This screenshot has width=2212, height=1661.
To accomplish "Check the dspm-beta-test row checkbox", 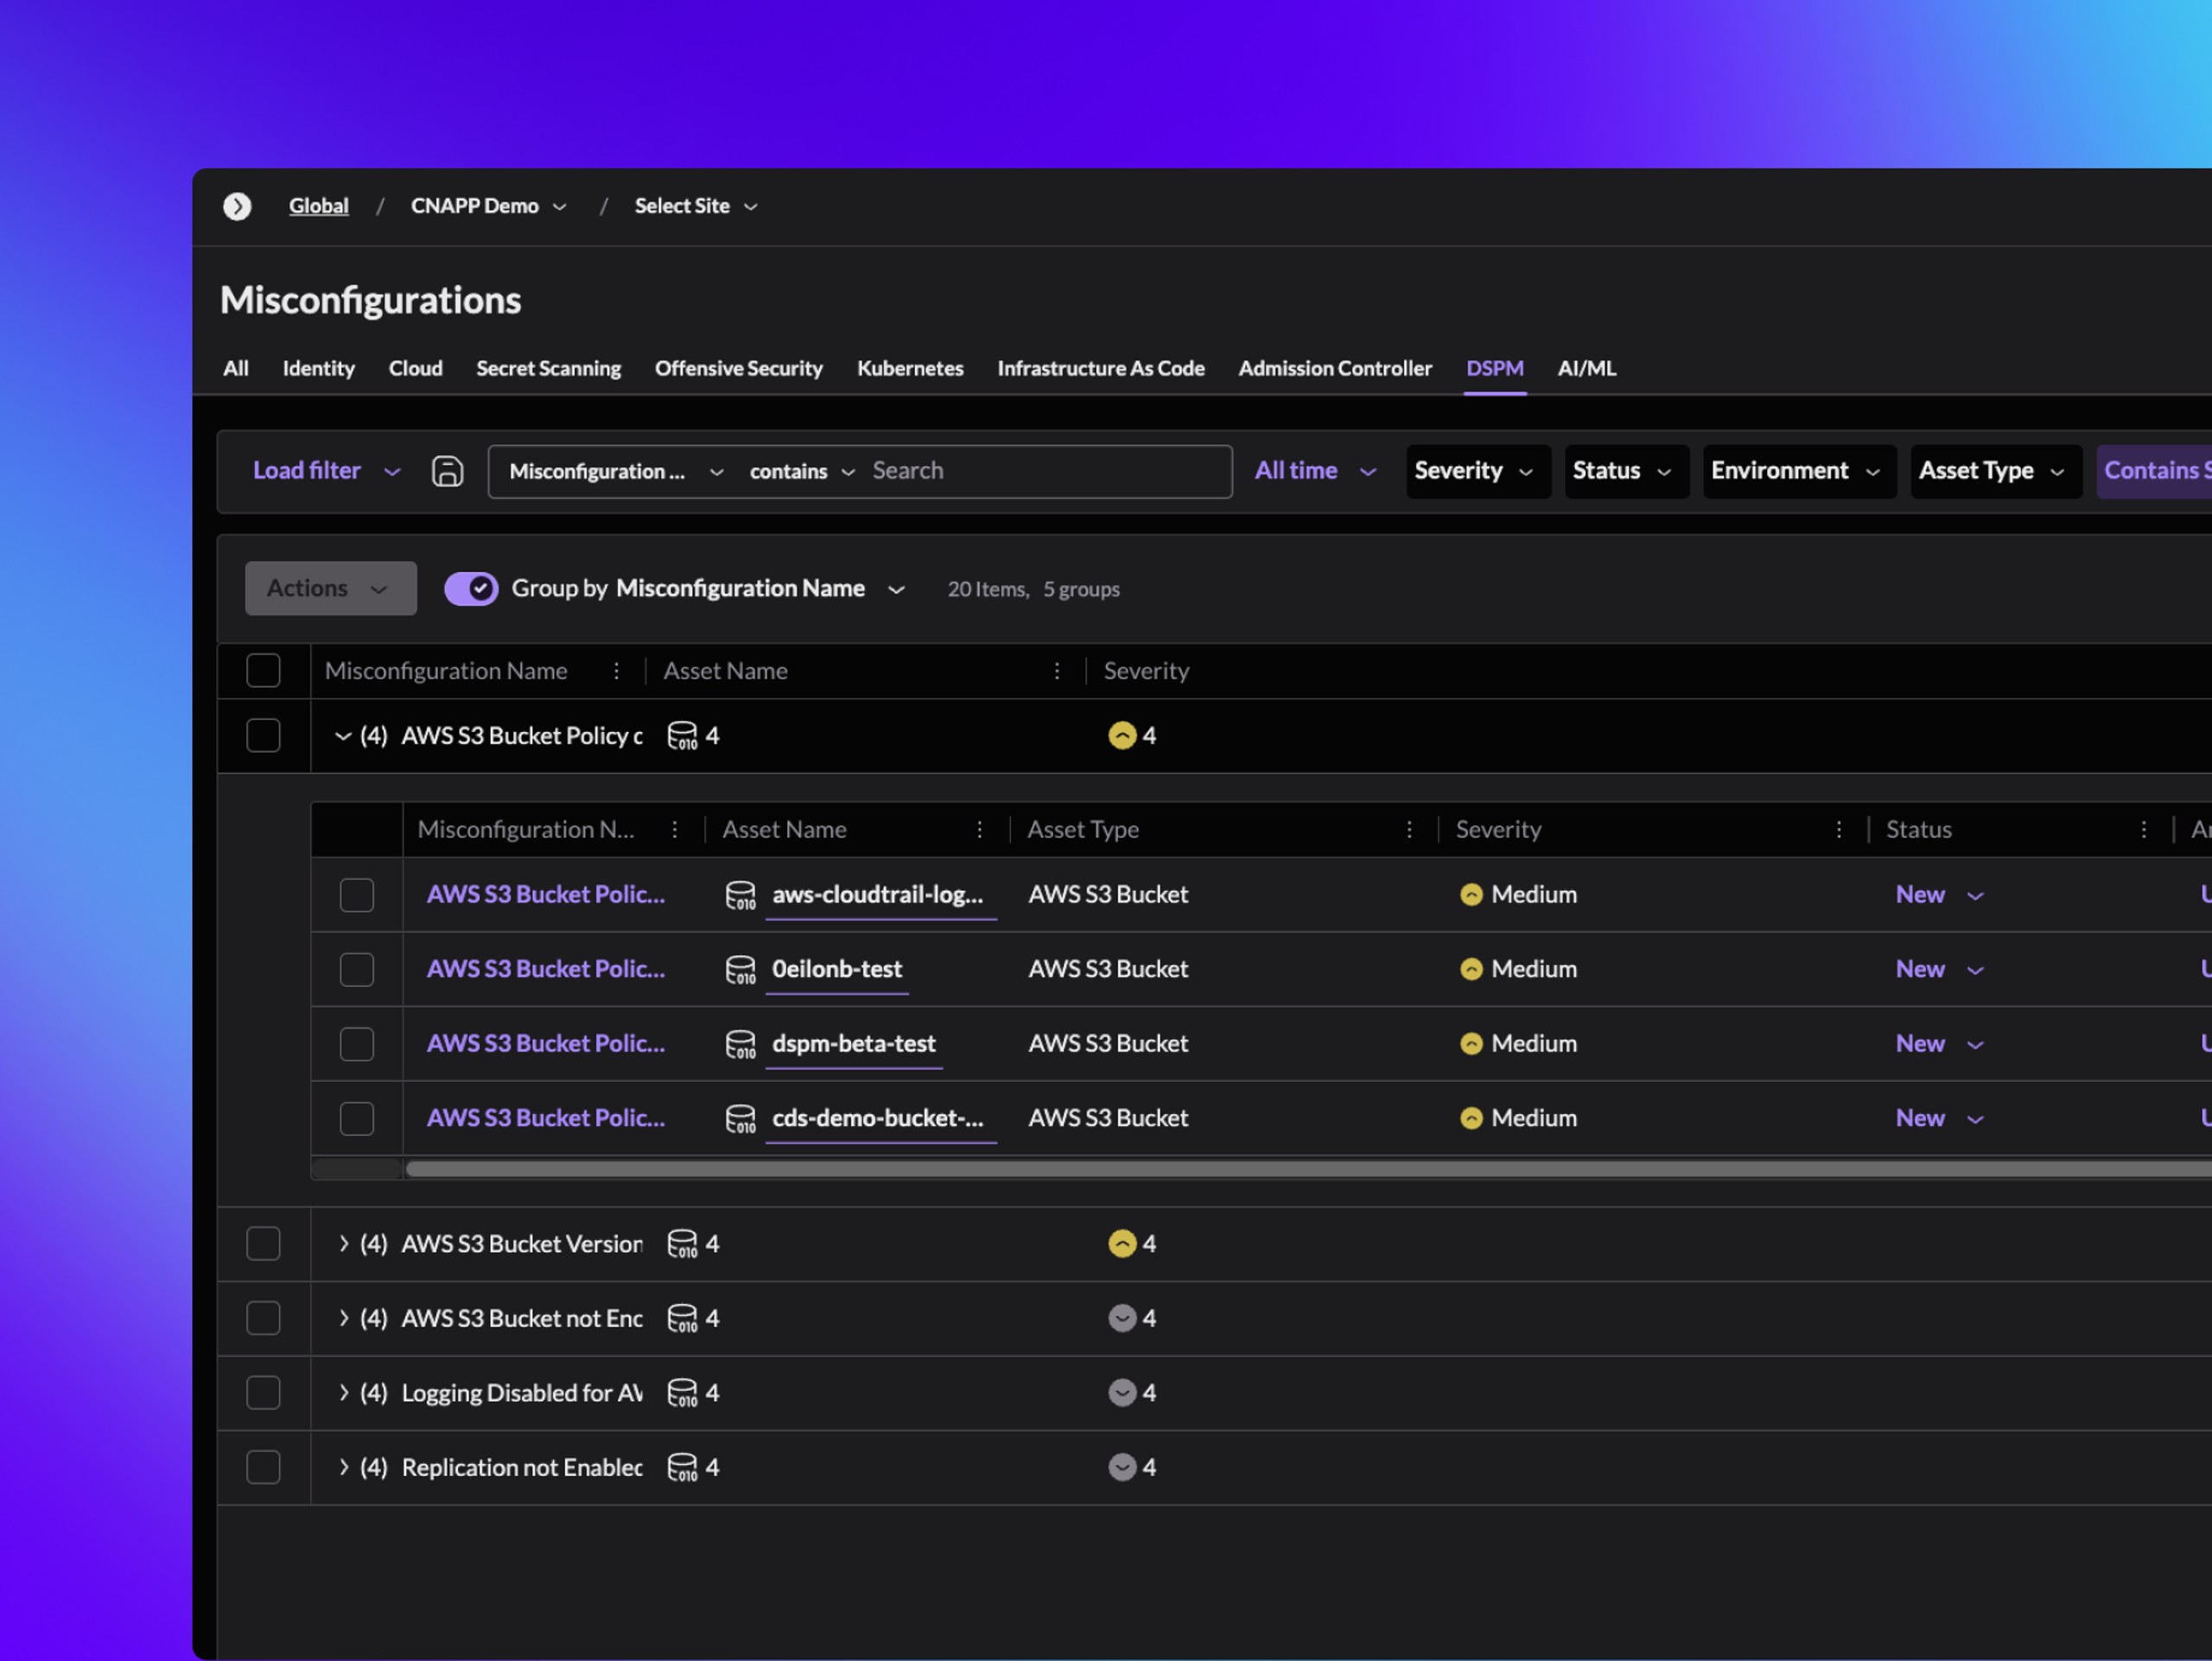I will pos(357,1044).
